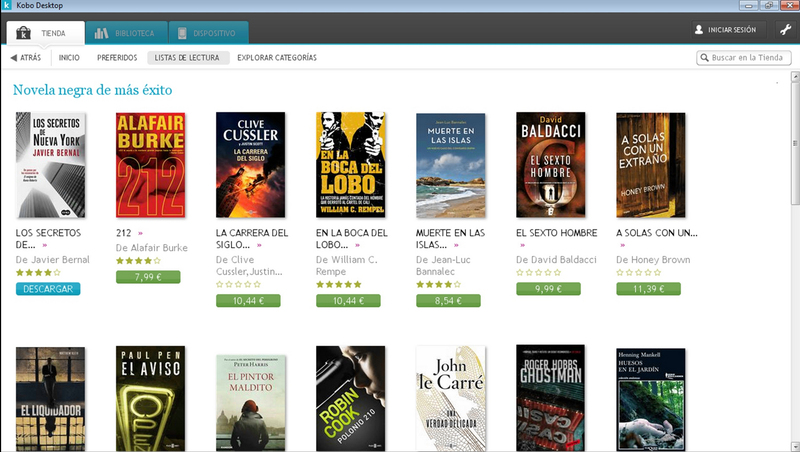Click Iniciar Sesión button
800x452 pixels.
(x=729, y=30)
